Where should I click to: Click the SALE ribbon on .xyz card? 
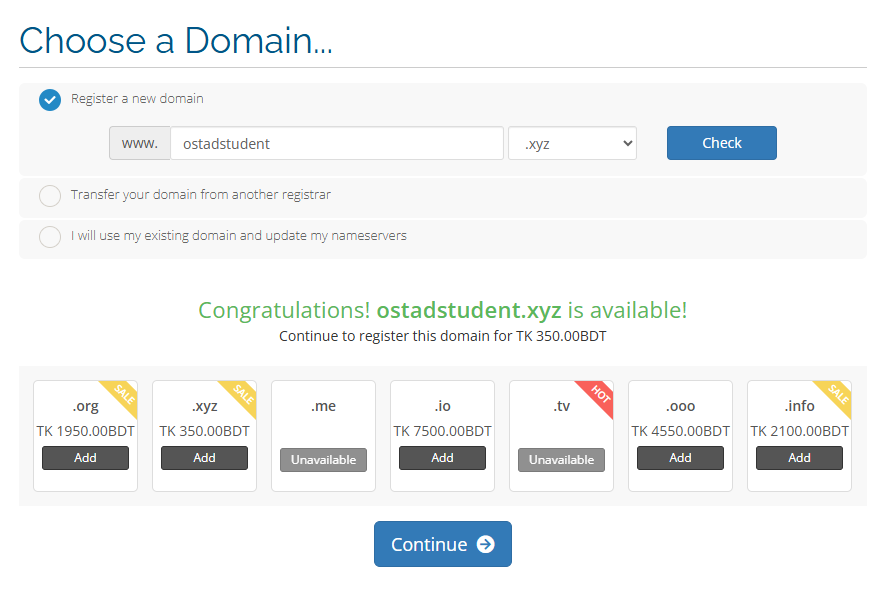243,394
